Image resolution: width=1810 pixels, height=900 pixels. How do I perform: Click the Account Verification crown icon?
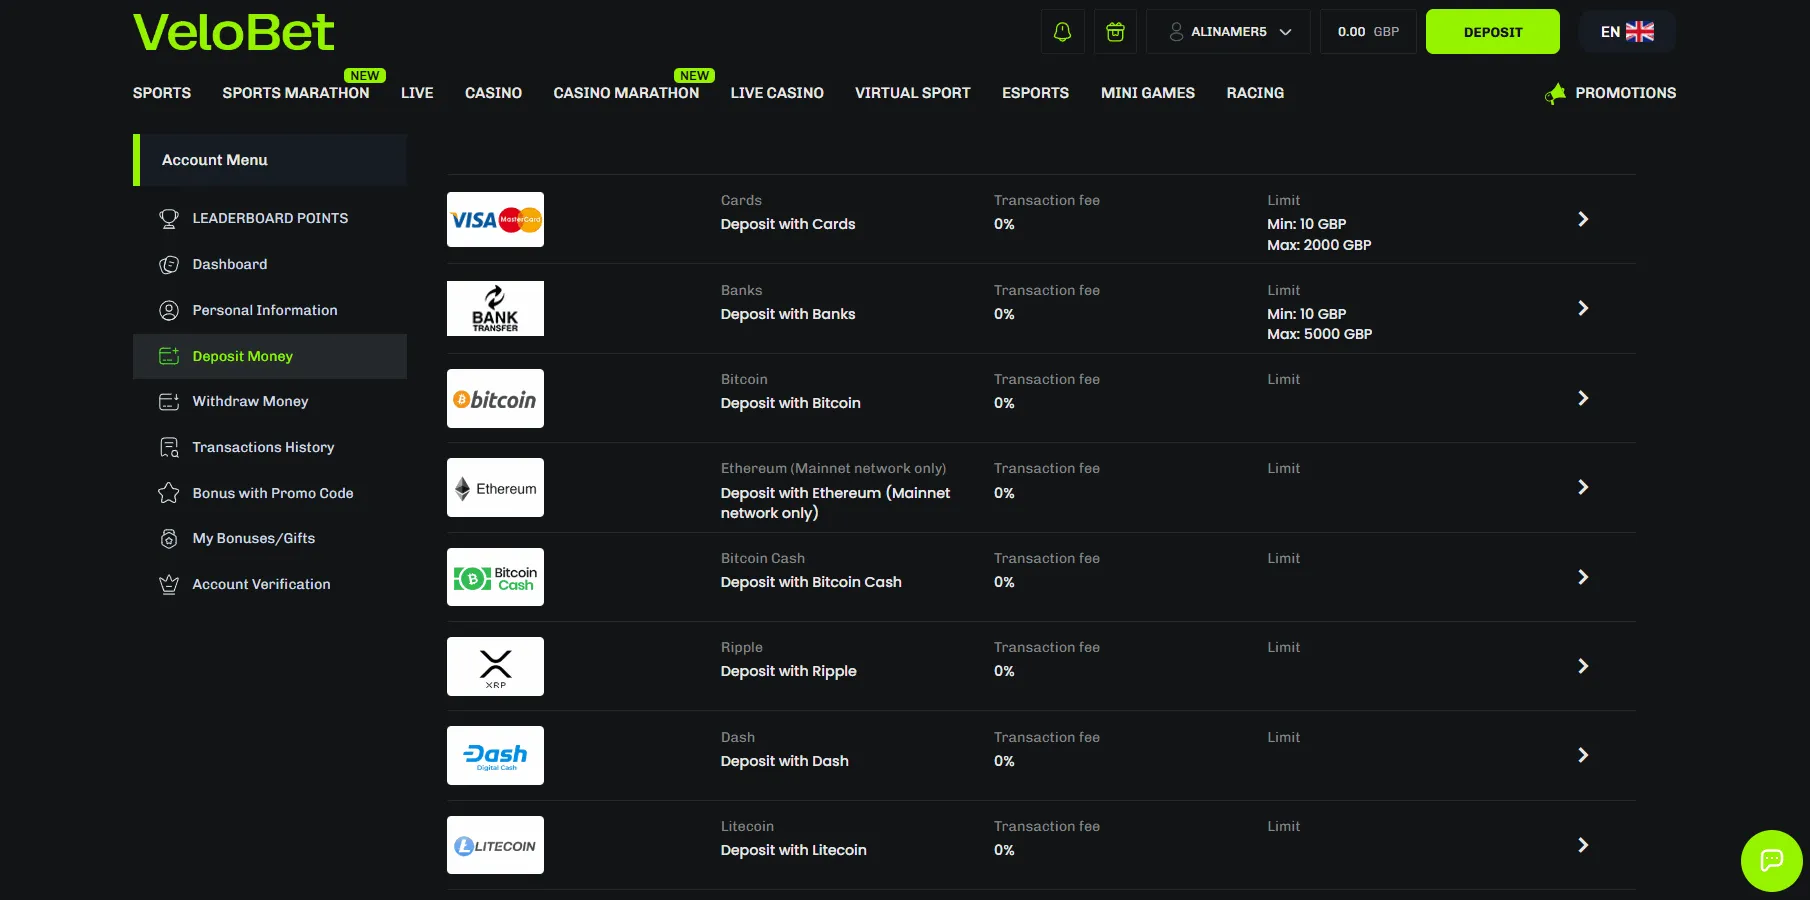[x=169, y=585]
